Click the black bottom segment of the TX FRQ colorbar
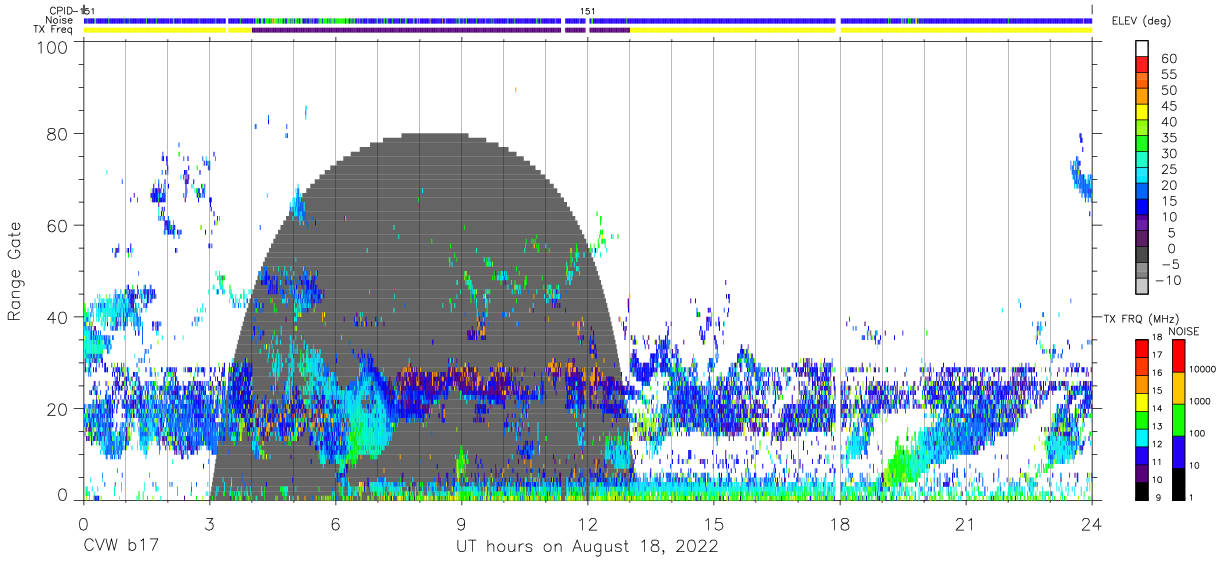Viewport: 1228px width, 567px height. [1141, 491]
